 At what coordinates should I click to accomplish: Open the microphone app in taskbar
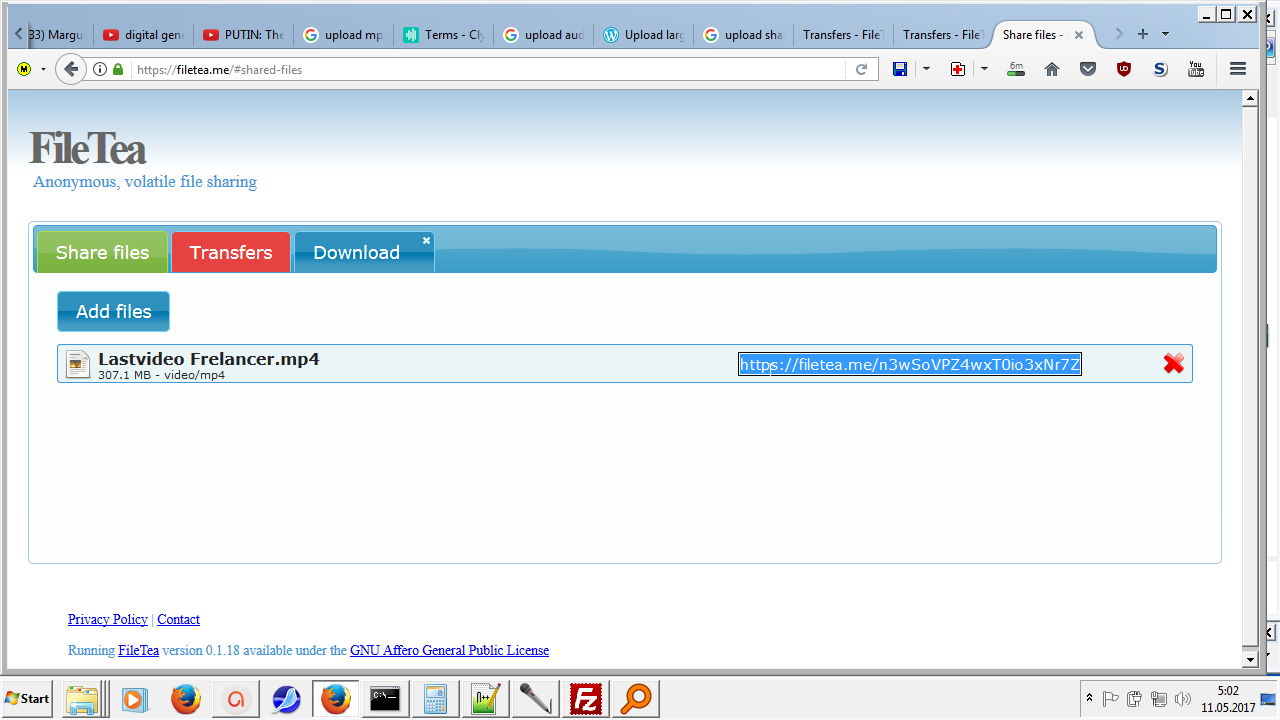click(x=535, y=699)
